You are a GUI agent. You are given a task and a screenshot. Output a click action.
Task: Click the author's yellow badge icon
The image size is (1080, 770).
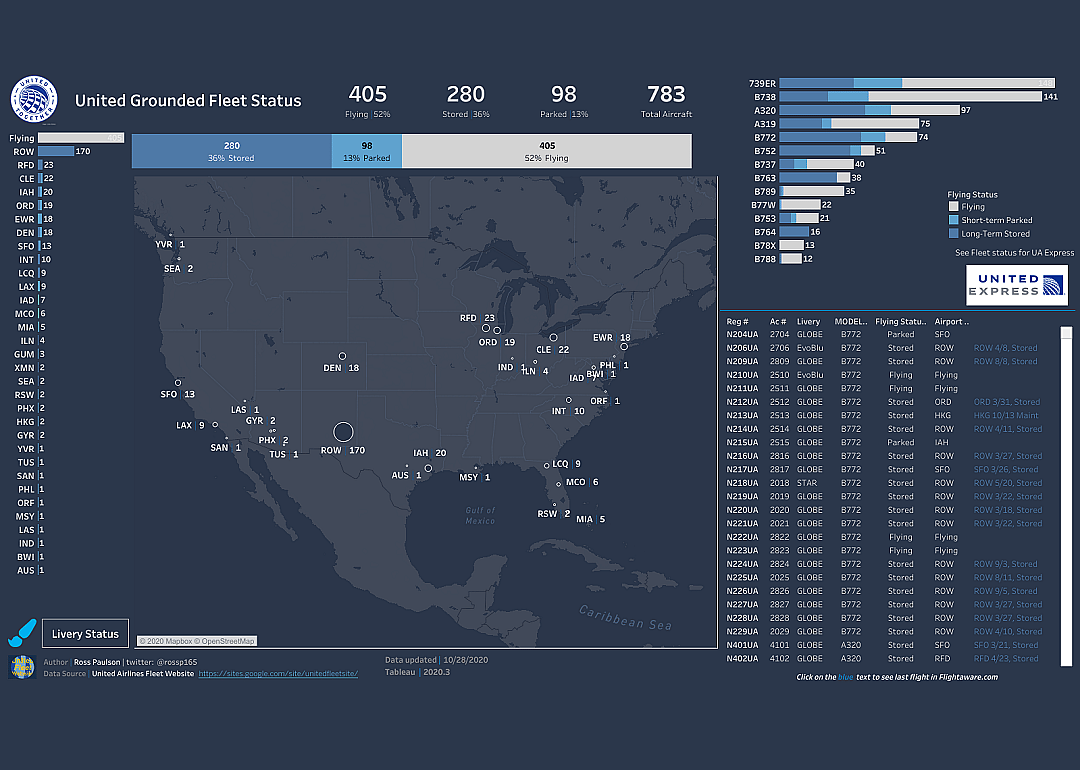(x=22, y=667)
